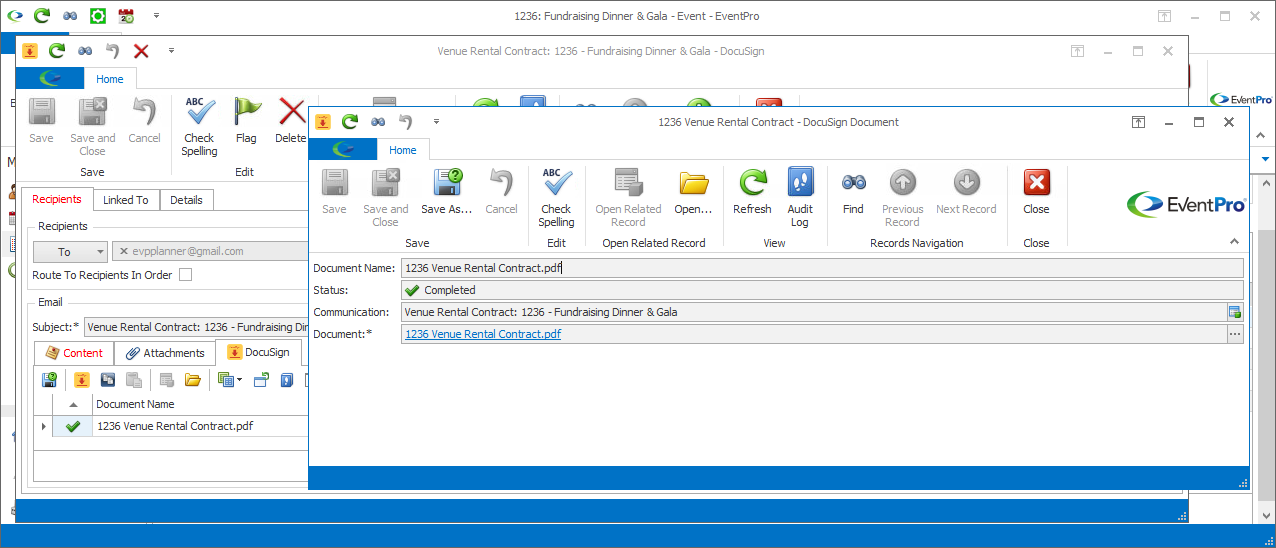Open the Attachments tab

(165, 353)
